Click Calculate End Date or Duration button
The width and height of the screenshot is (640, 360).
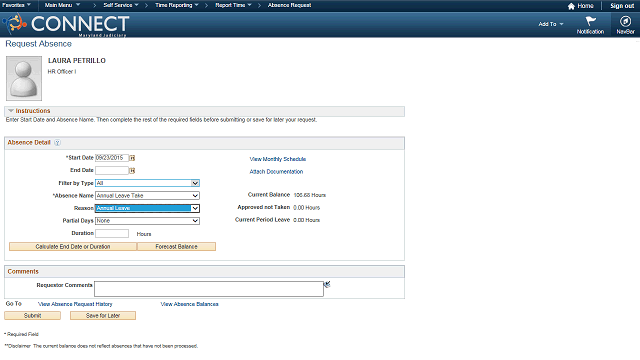[x=73, y=247]
